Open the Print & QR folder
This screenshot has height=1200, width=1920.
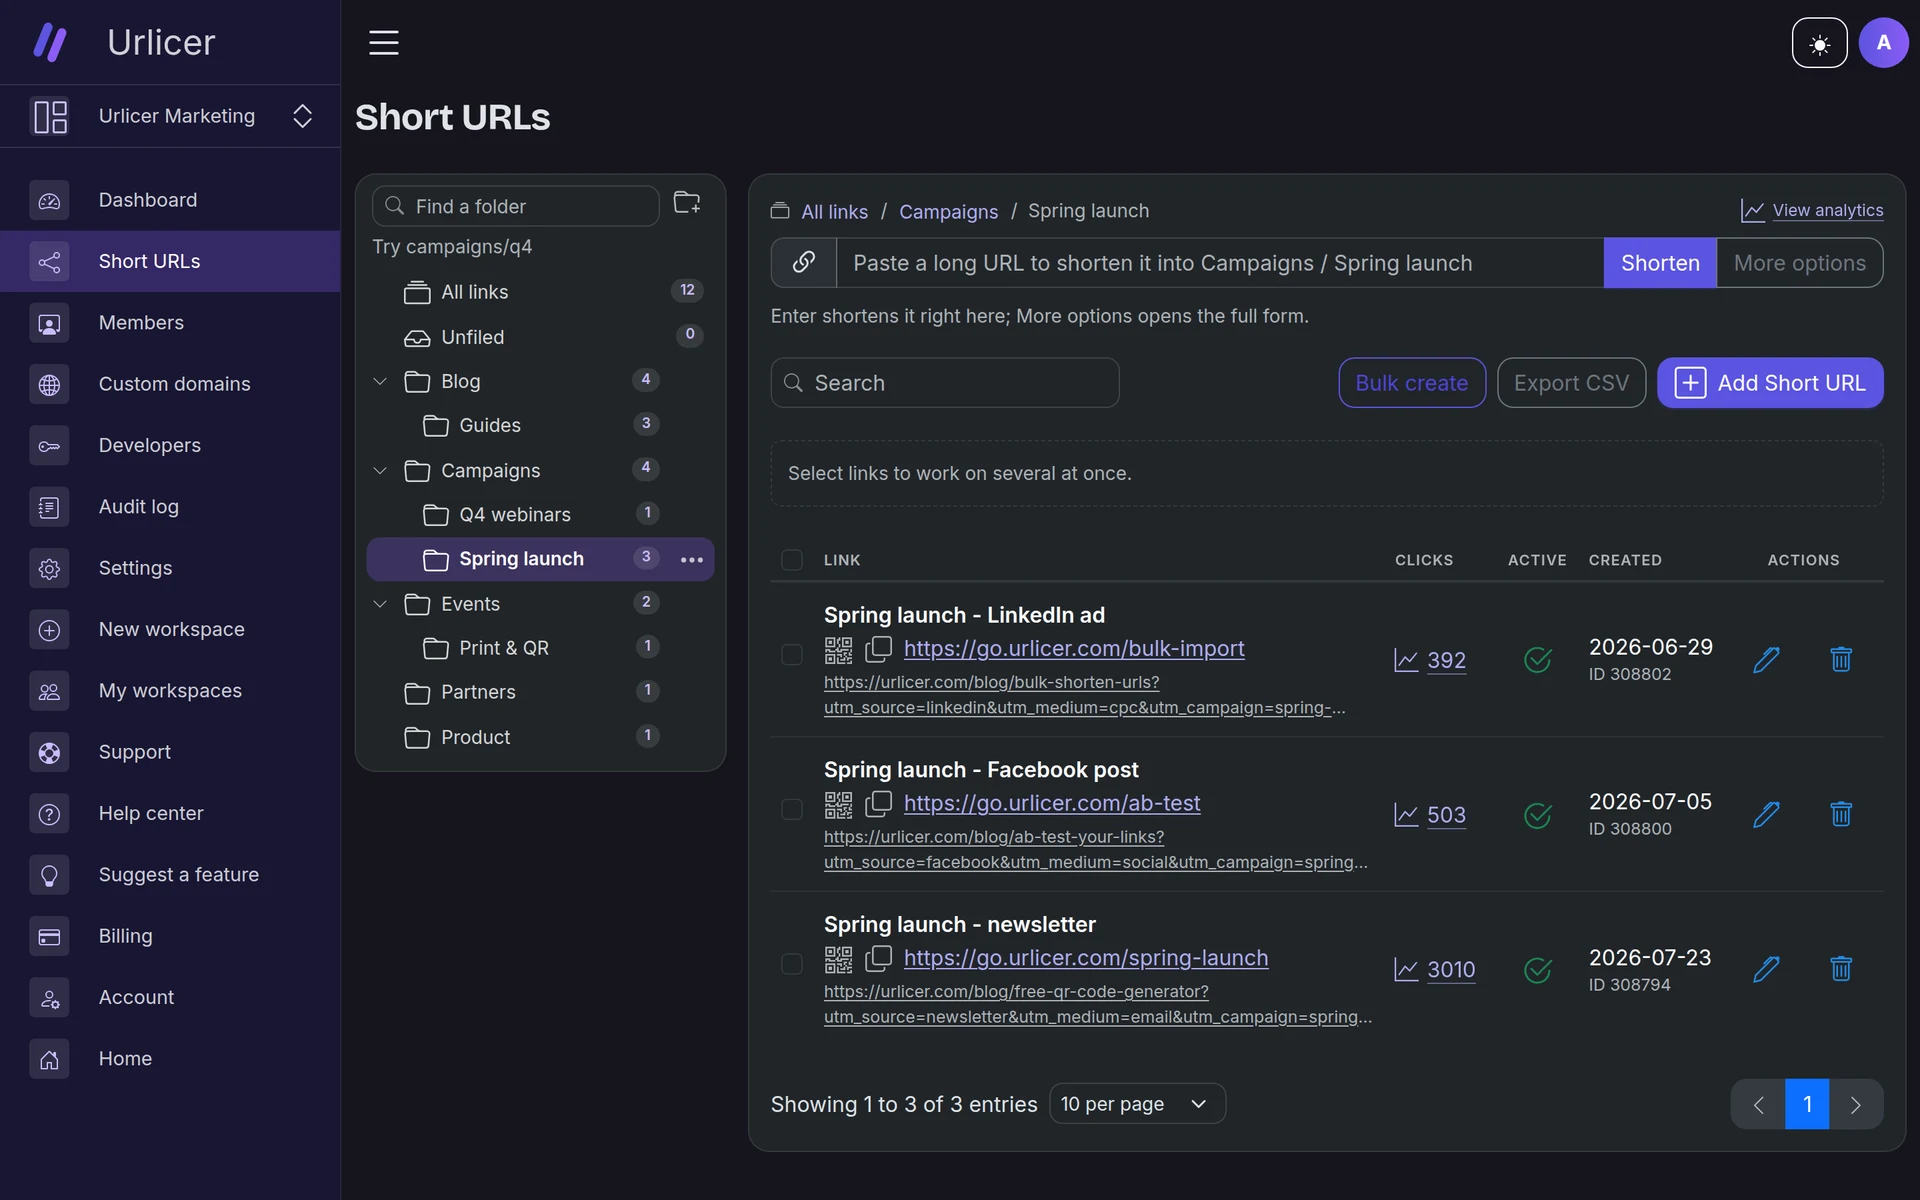(540, 648)
